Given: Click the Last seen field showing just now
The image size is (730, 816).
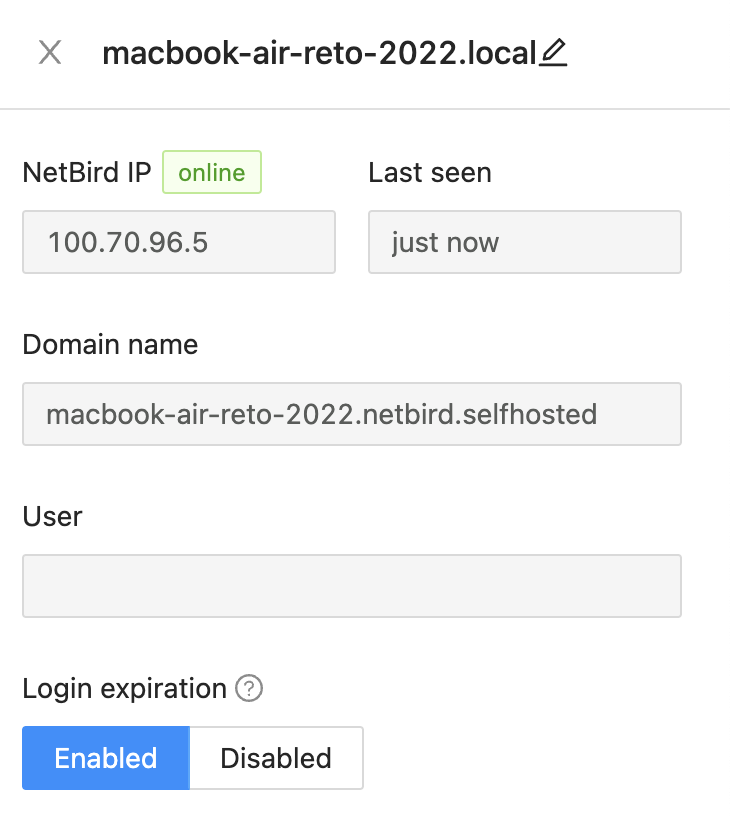Looking at the screenshot, I should click(x=524, y=242).
